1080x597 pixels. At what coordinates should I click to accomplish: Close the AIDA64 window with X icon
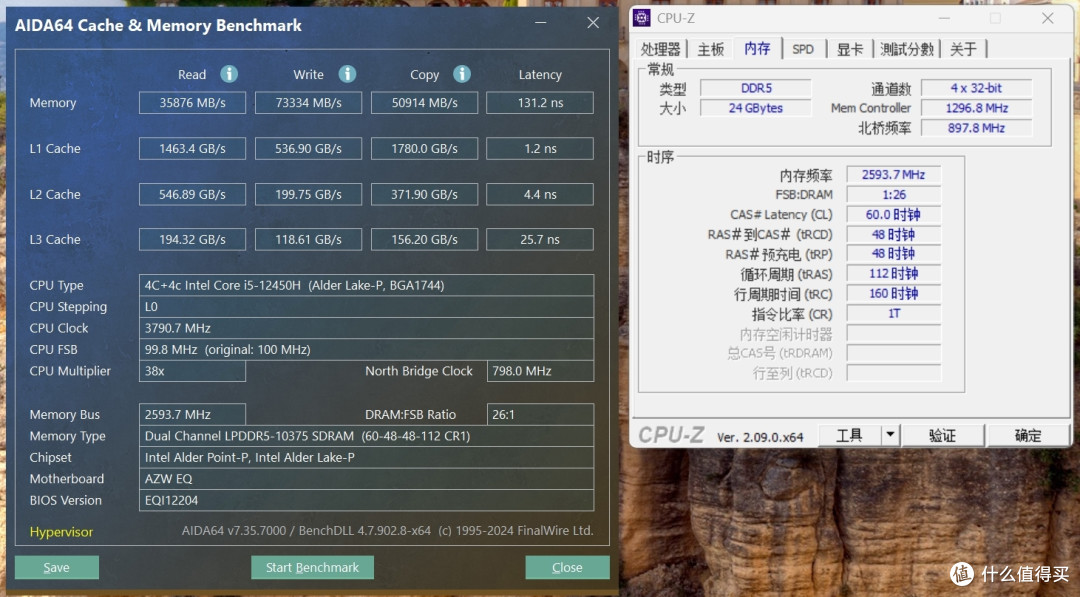[593, 23]
